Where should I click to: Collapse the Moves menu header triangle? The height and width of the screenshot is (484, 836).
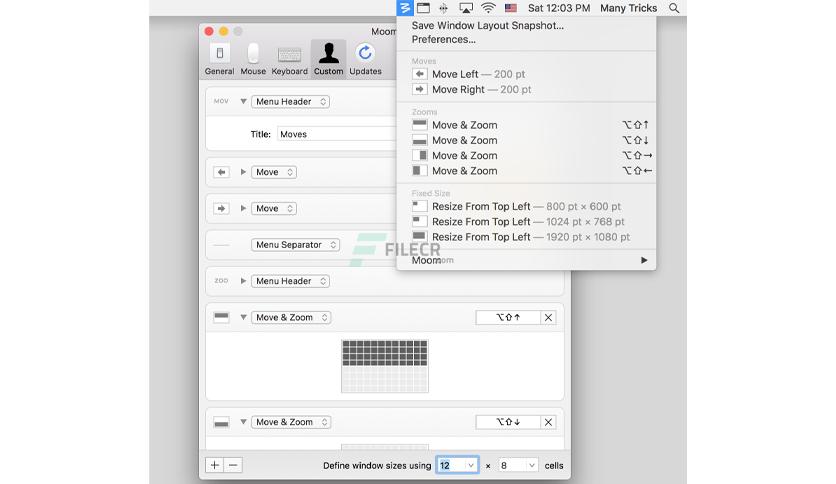pyautogui.click(x=243, y=101)
